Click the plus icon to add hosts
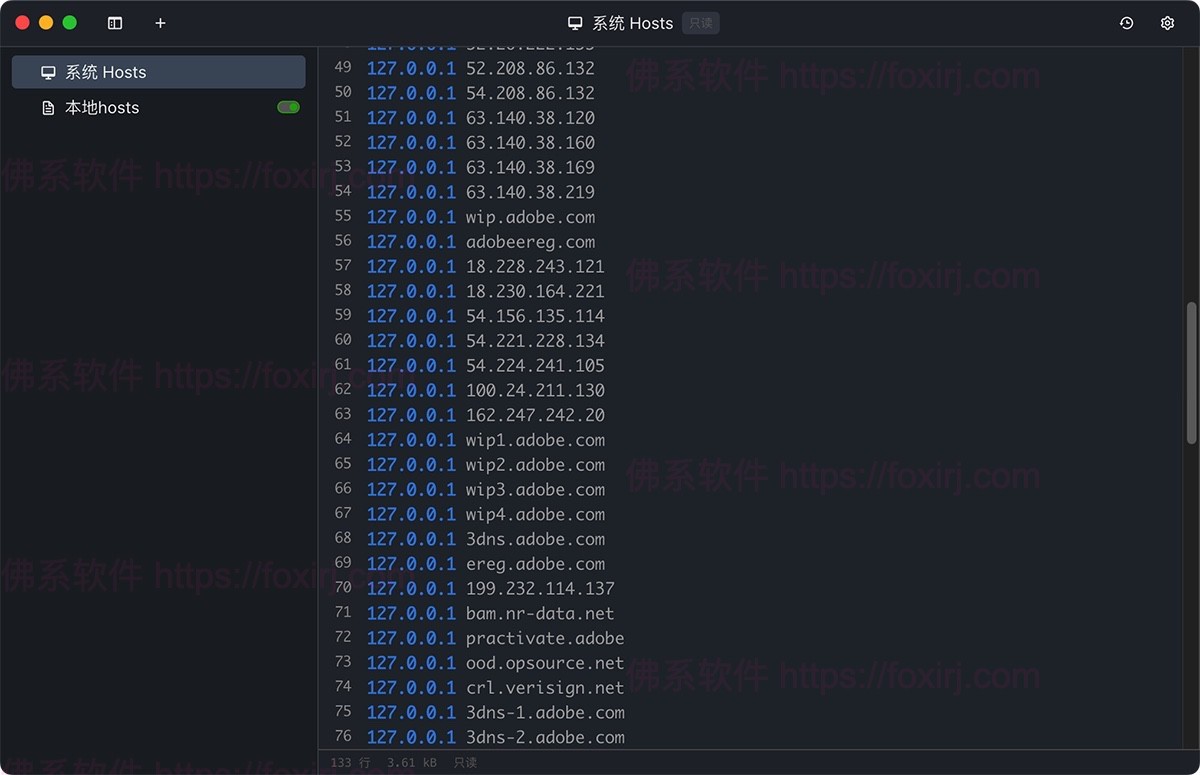1200x775 pixels. coord(160,23)
